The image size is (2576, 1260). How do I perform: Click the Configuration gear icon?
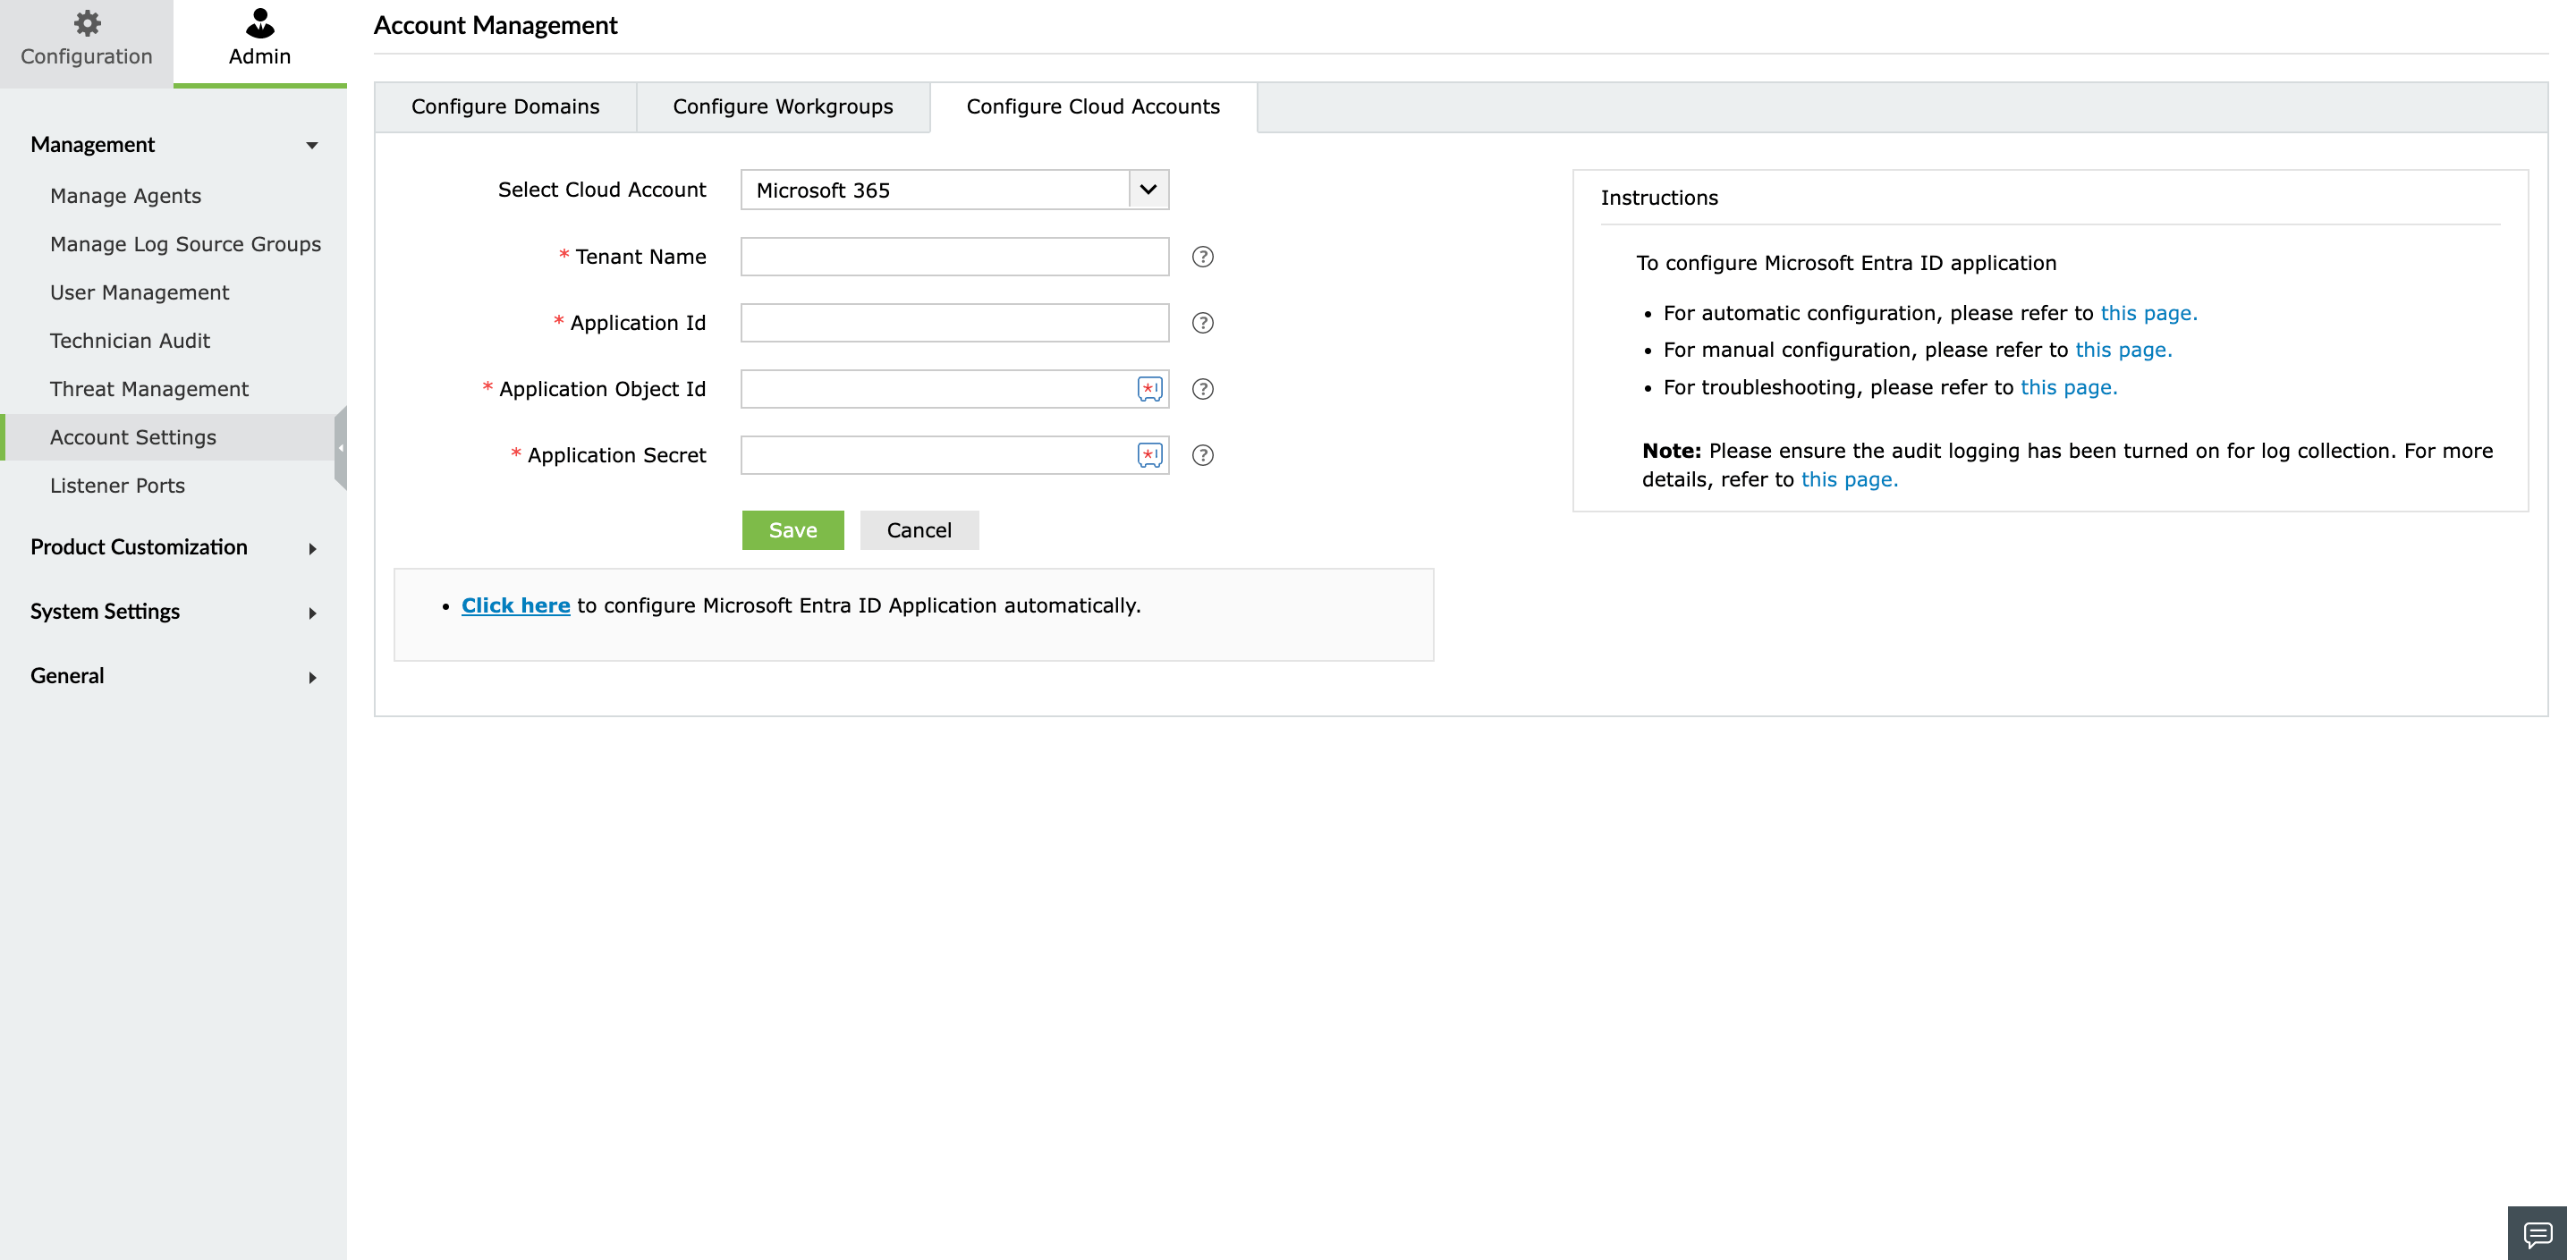click(87, 23)
